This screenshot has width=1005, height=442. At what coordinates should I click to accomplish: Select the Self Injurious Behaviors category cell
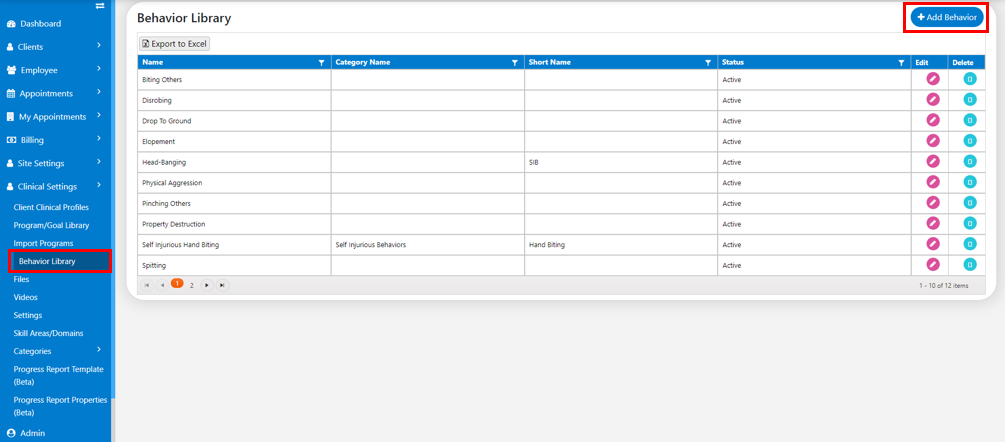point(428,245)
